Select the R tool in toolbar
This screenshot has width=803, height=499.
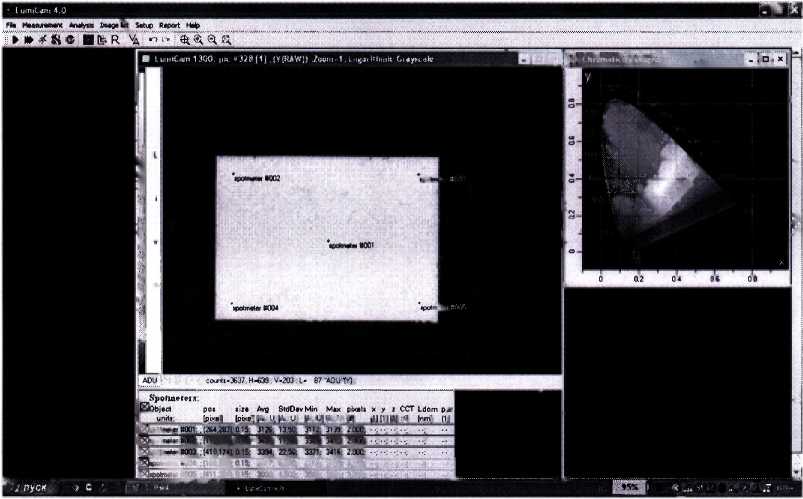pos(116,40)
